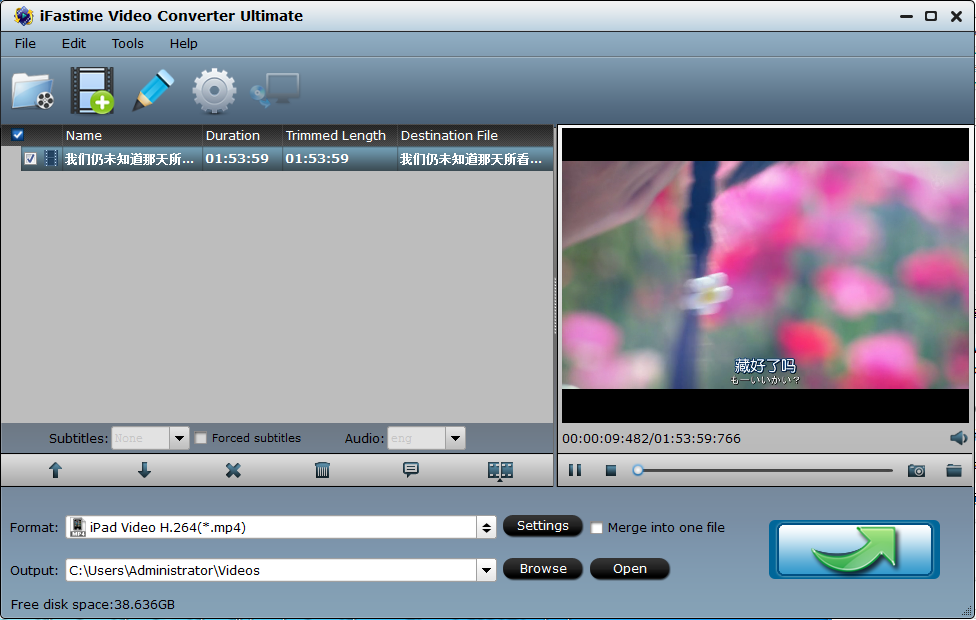
Task: Expand the Output path dropdown
Action: tap(486, 570)
